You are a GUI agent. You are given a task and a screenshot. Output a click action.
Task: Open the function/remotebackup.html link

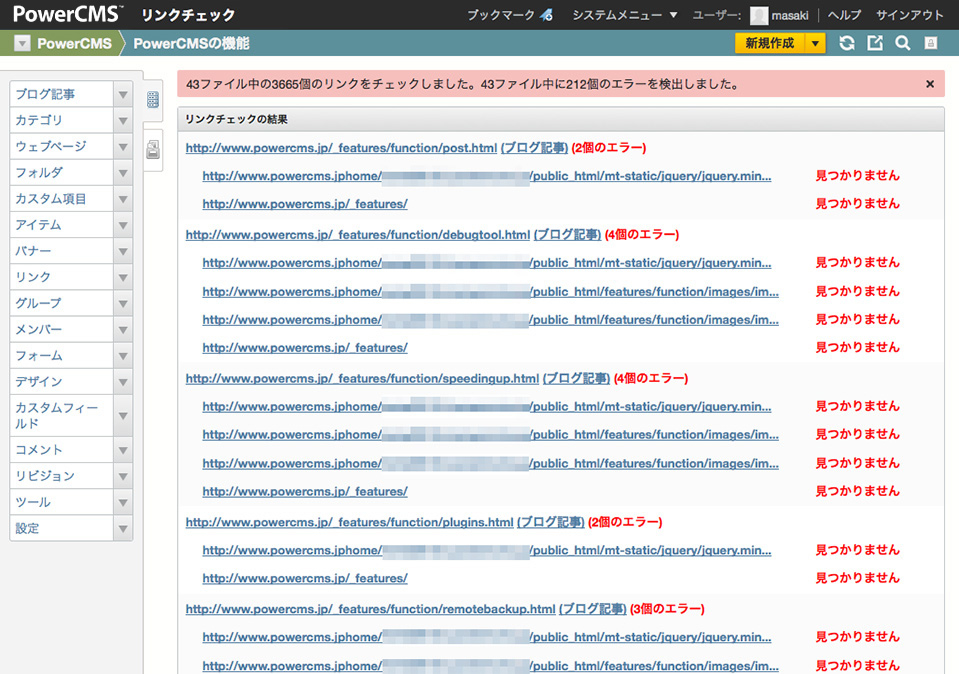[x=371, y=609]
